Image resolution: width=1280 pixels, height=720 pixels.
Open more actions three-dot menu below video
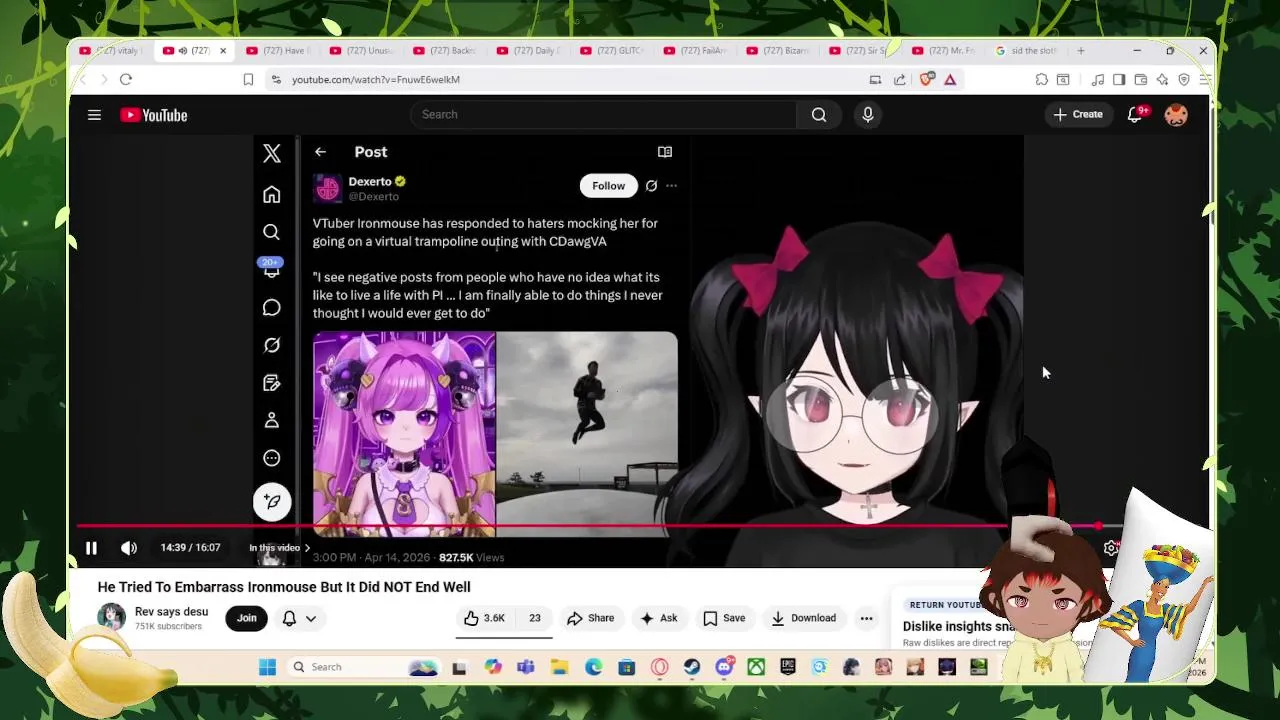click(867, 618)
